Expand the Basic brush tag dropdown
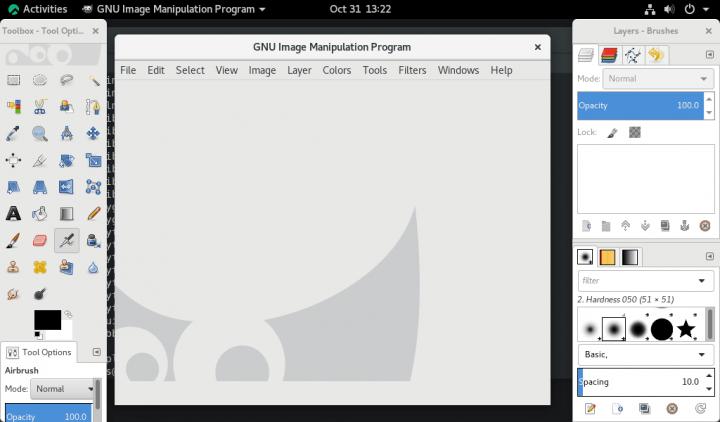Screen dimensions: 720x422 [x=645, y=355]
